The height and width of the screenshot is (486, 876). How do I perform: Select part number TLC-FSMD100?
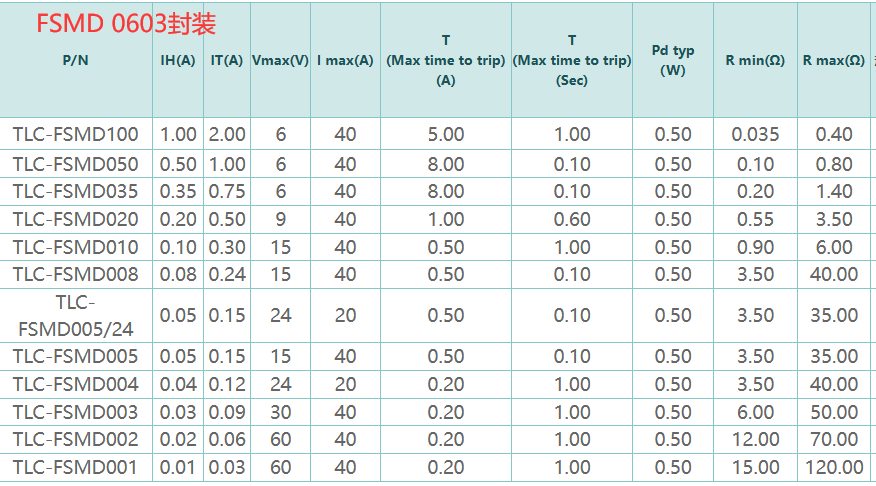(76, 134)
